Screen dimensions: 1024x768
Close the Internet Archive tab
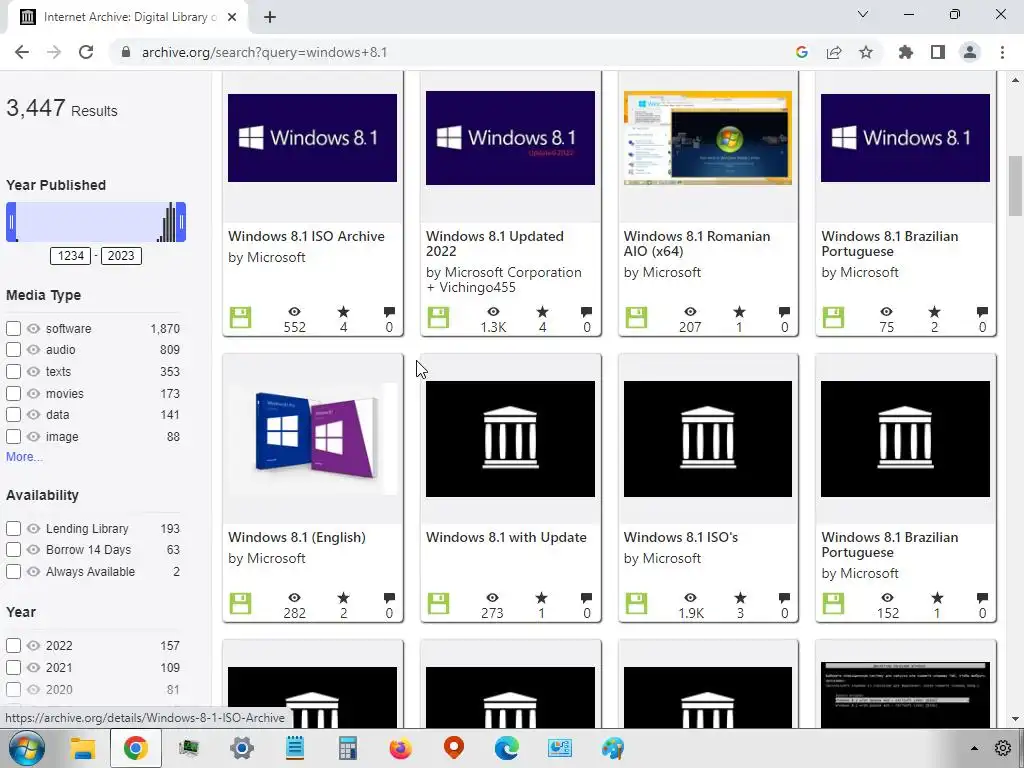point(232,17)
